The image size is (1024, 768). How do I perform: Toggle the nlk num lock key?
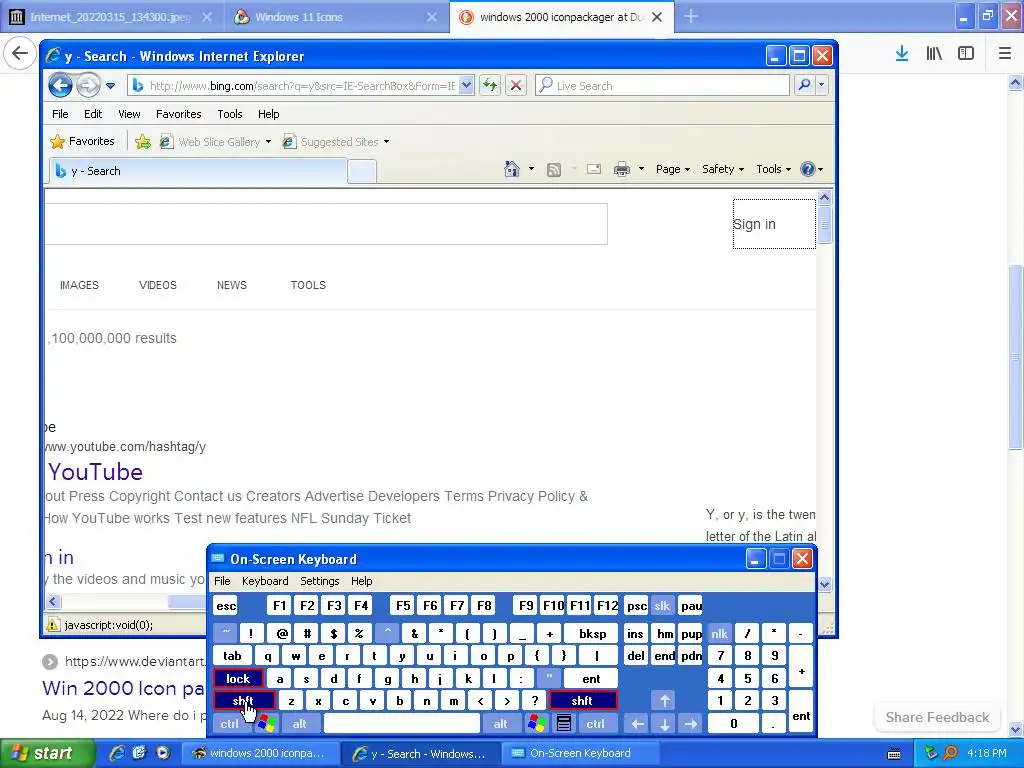719,633
